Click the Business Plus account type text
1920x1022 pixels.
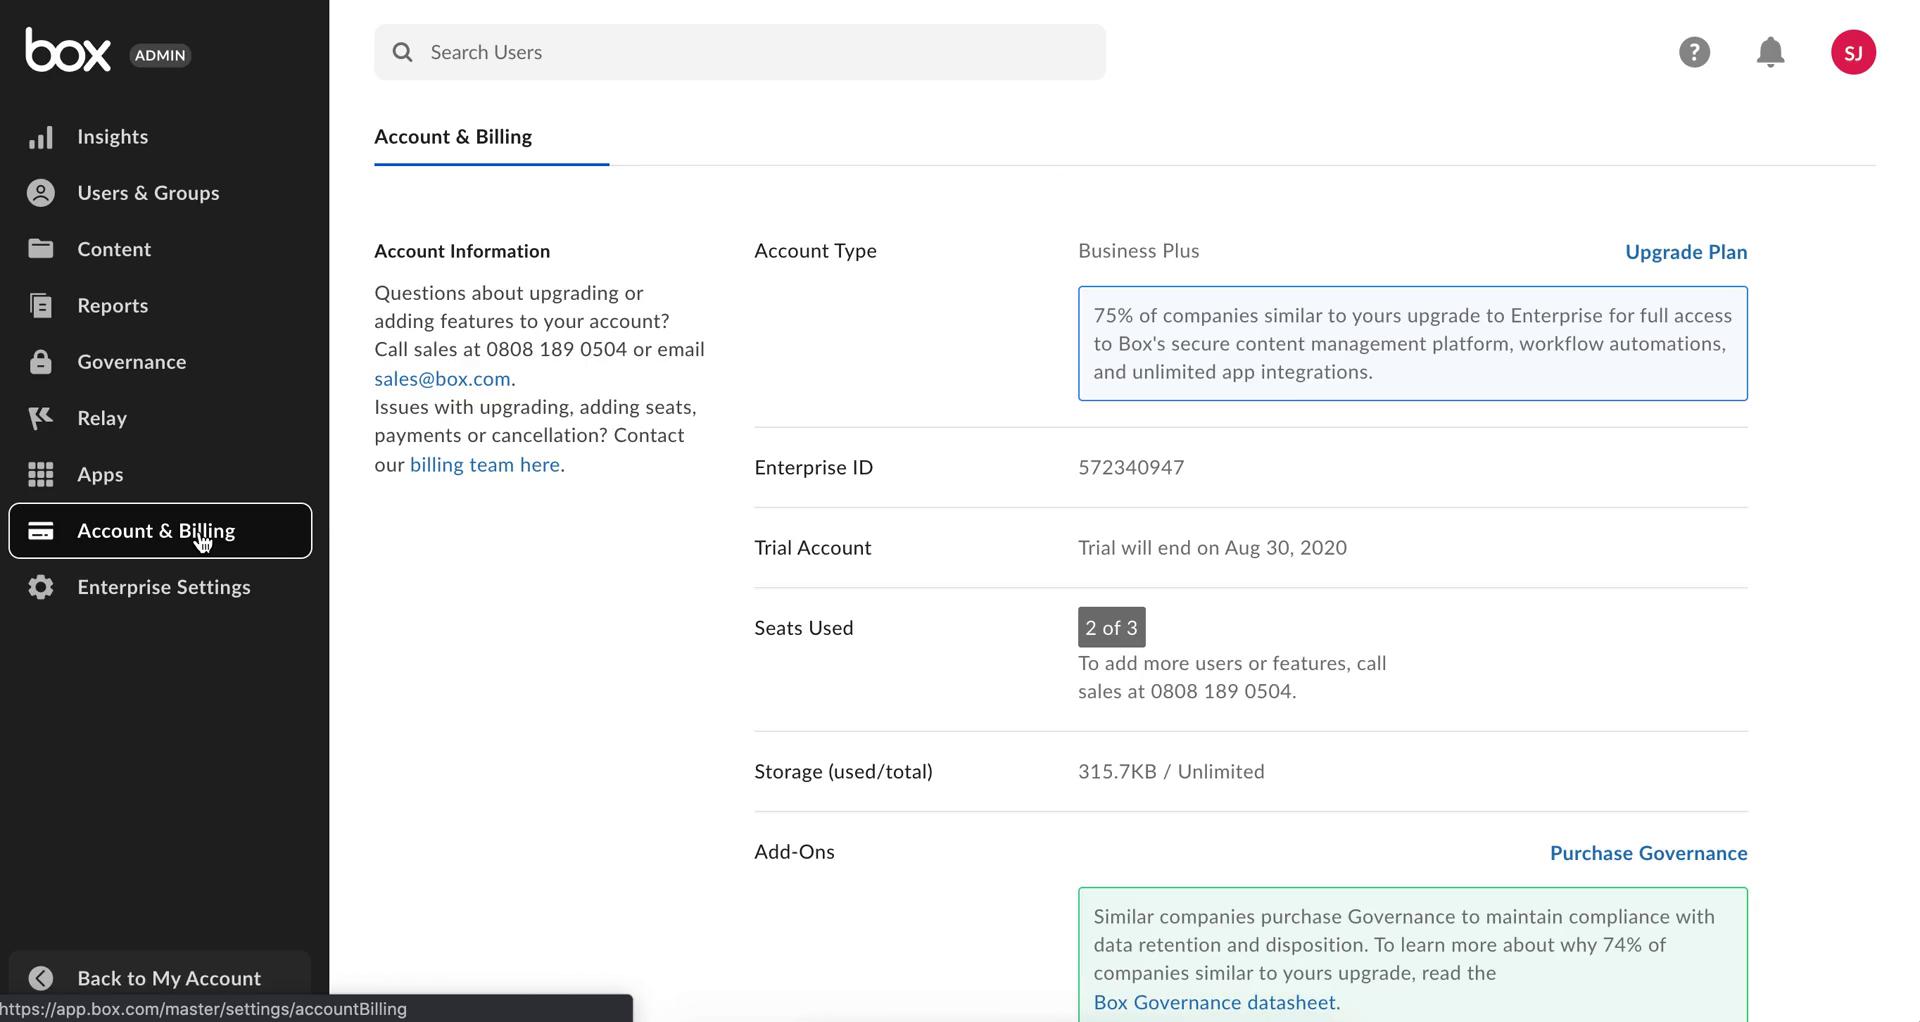click(x=1138, y=251)
